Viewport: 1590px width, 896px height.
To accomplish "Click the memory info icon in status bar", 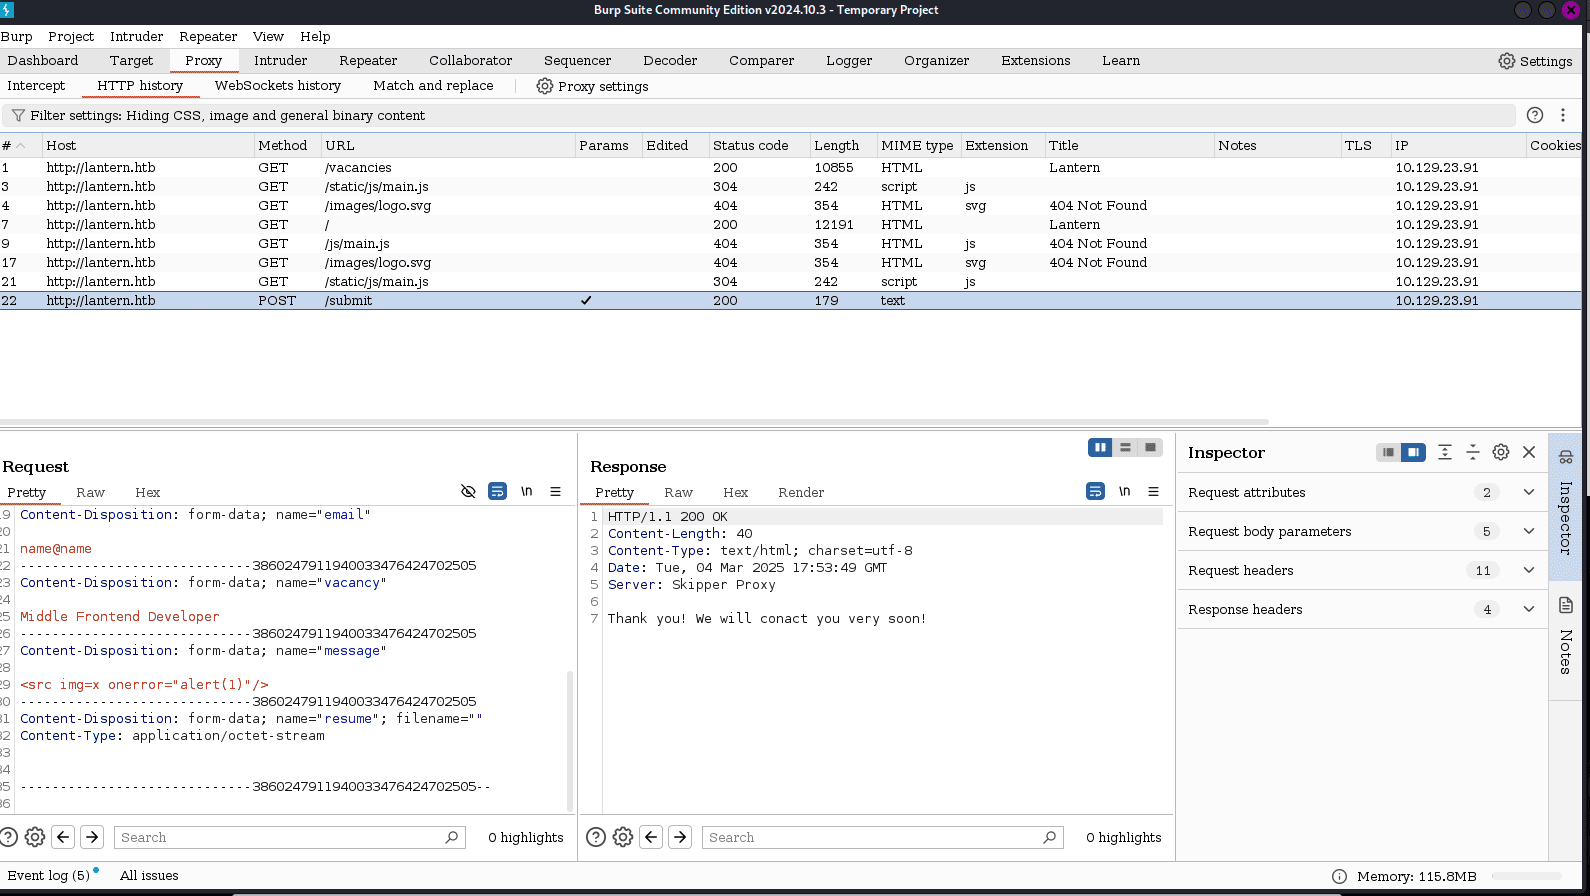I will click(x=1339, y=876).
